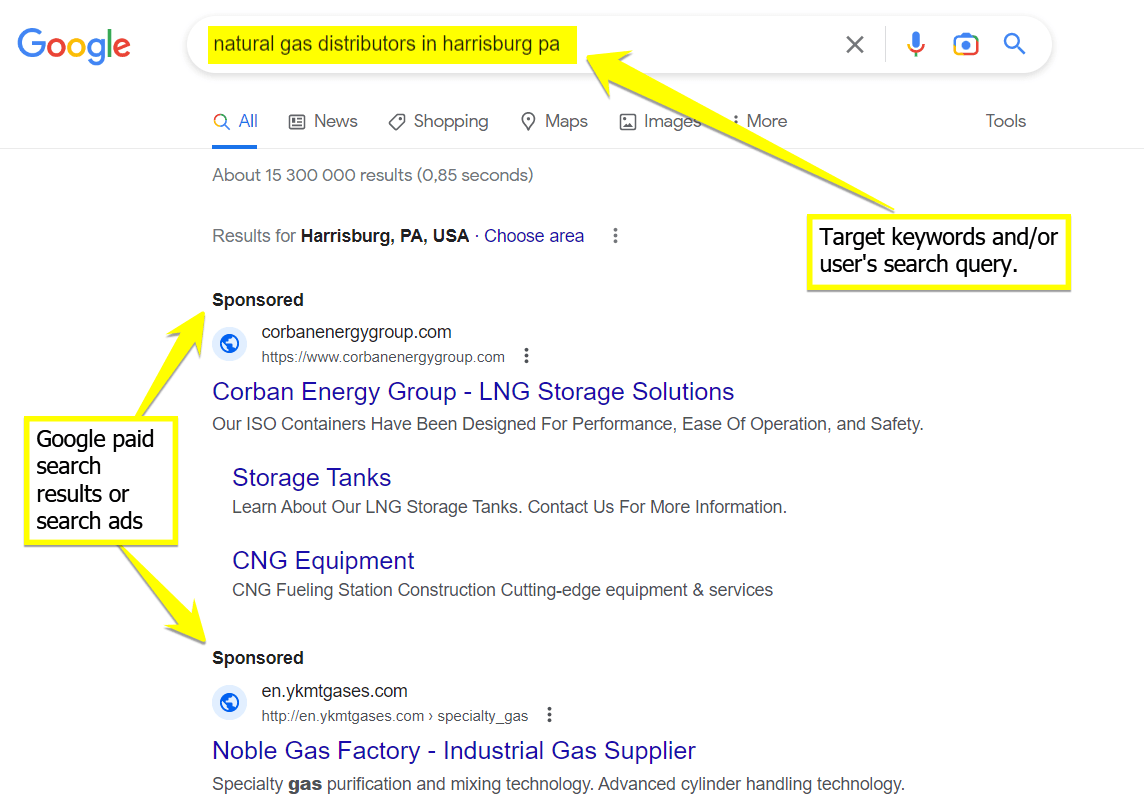Click the Choose area link
The width and height of the screenshot is (1144, 809).
click(x=534, y=236)
